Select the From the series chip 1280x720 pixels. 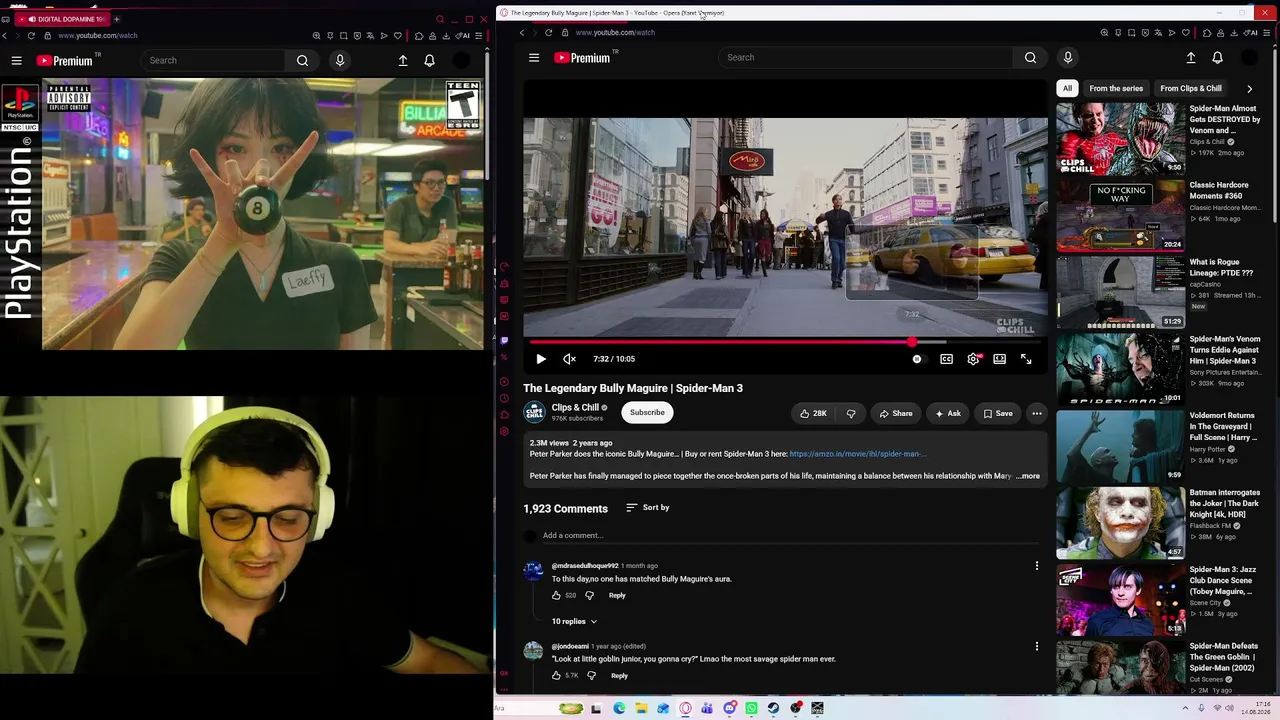click(x=1116, y=88)
